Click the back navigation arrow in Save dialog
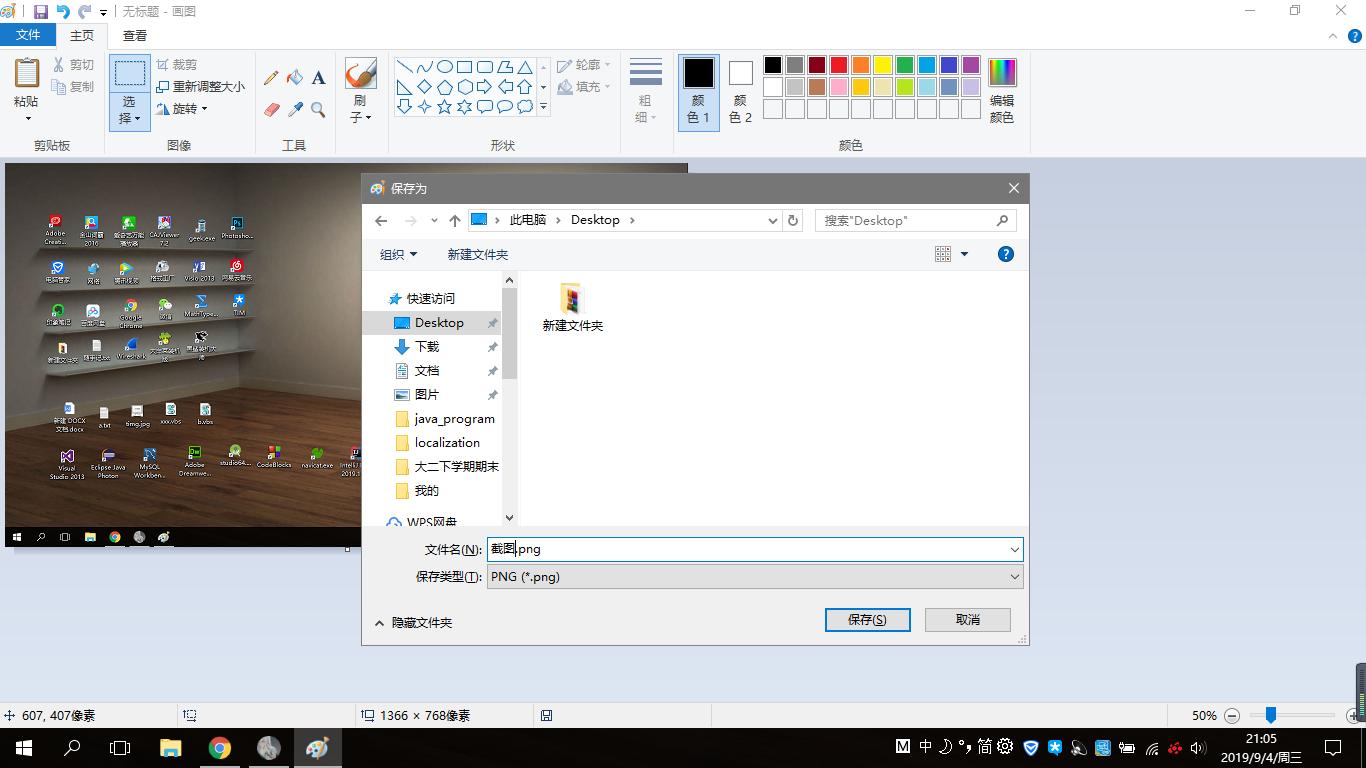Image resolution: width=1366 pixels, height=768 pixels. click(x=381, y=220)
